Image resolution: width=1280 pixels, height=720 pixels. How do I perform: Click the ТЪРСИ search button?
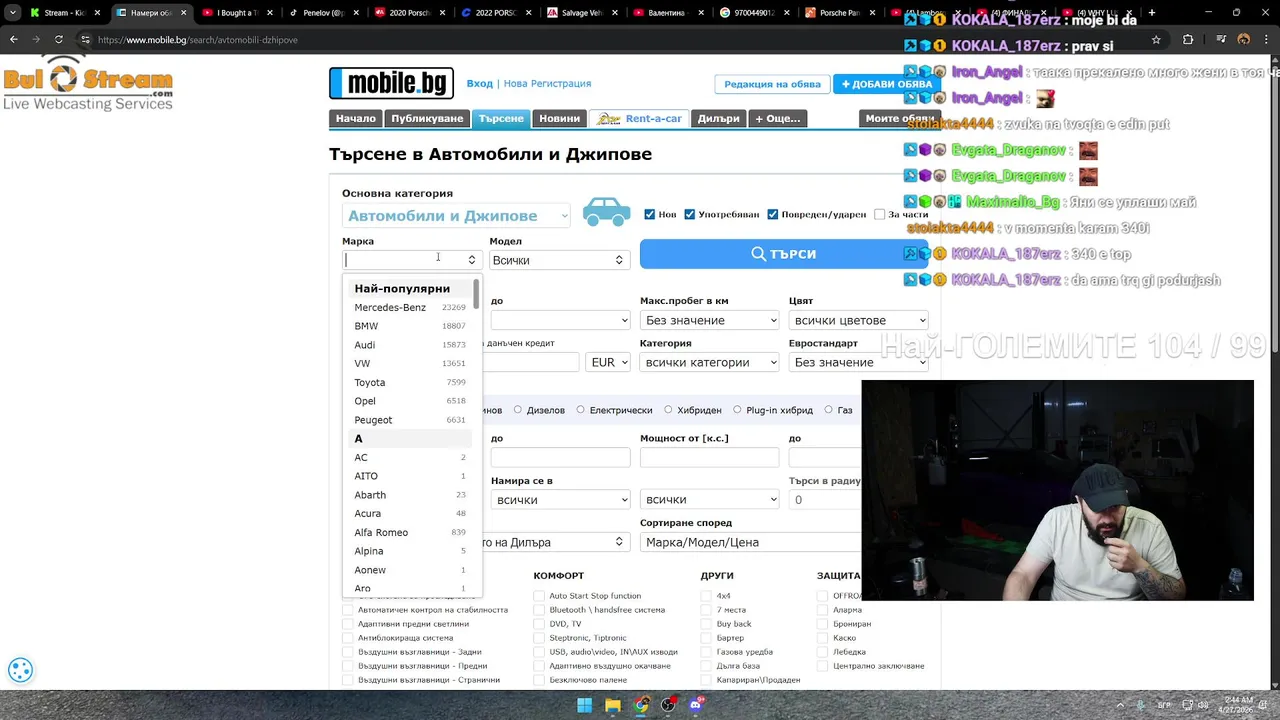tap(784, 254)
